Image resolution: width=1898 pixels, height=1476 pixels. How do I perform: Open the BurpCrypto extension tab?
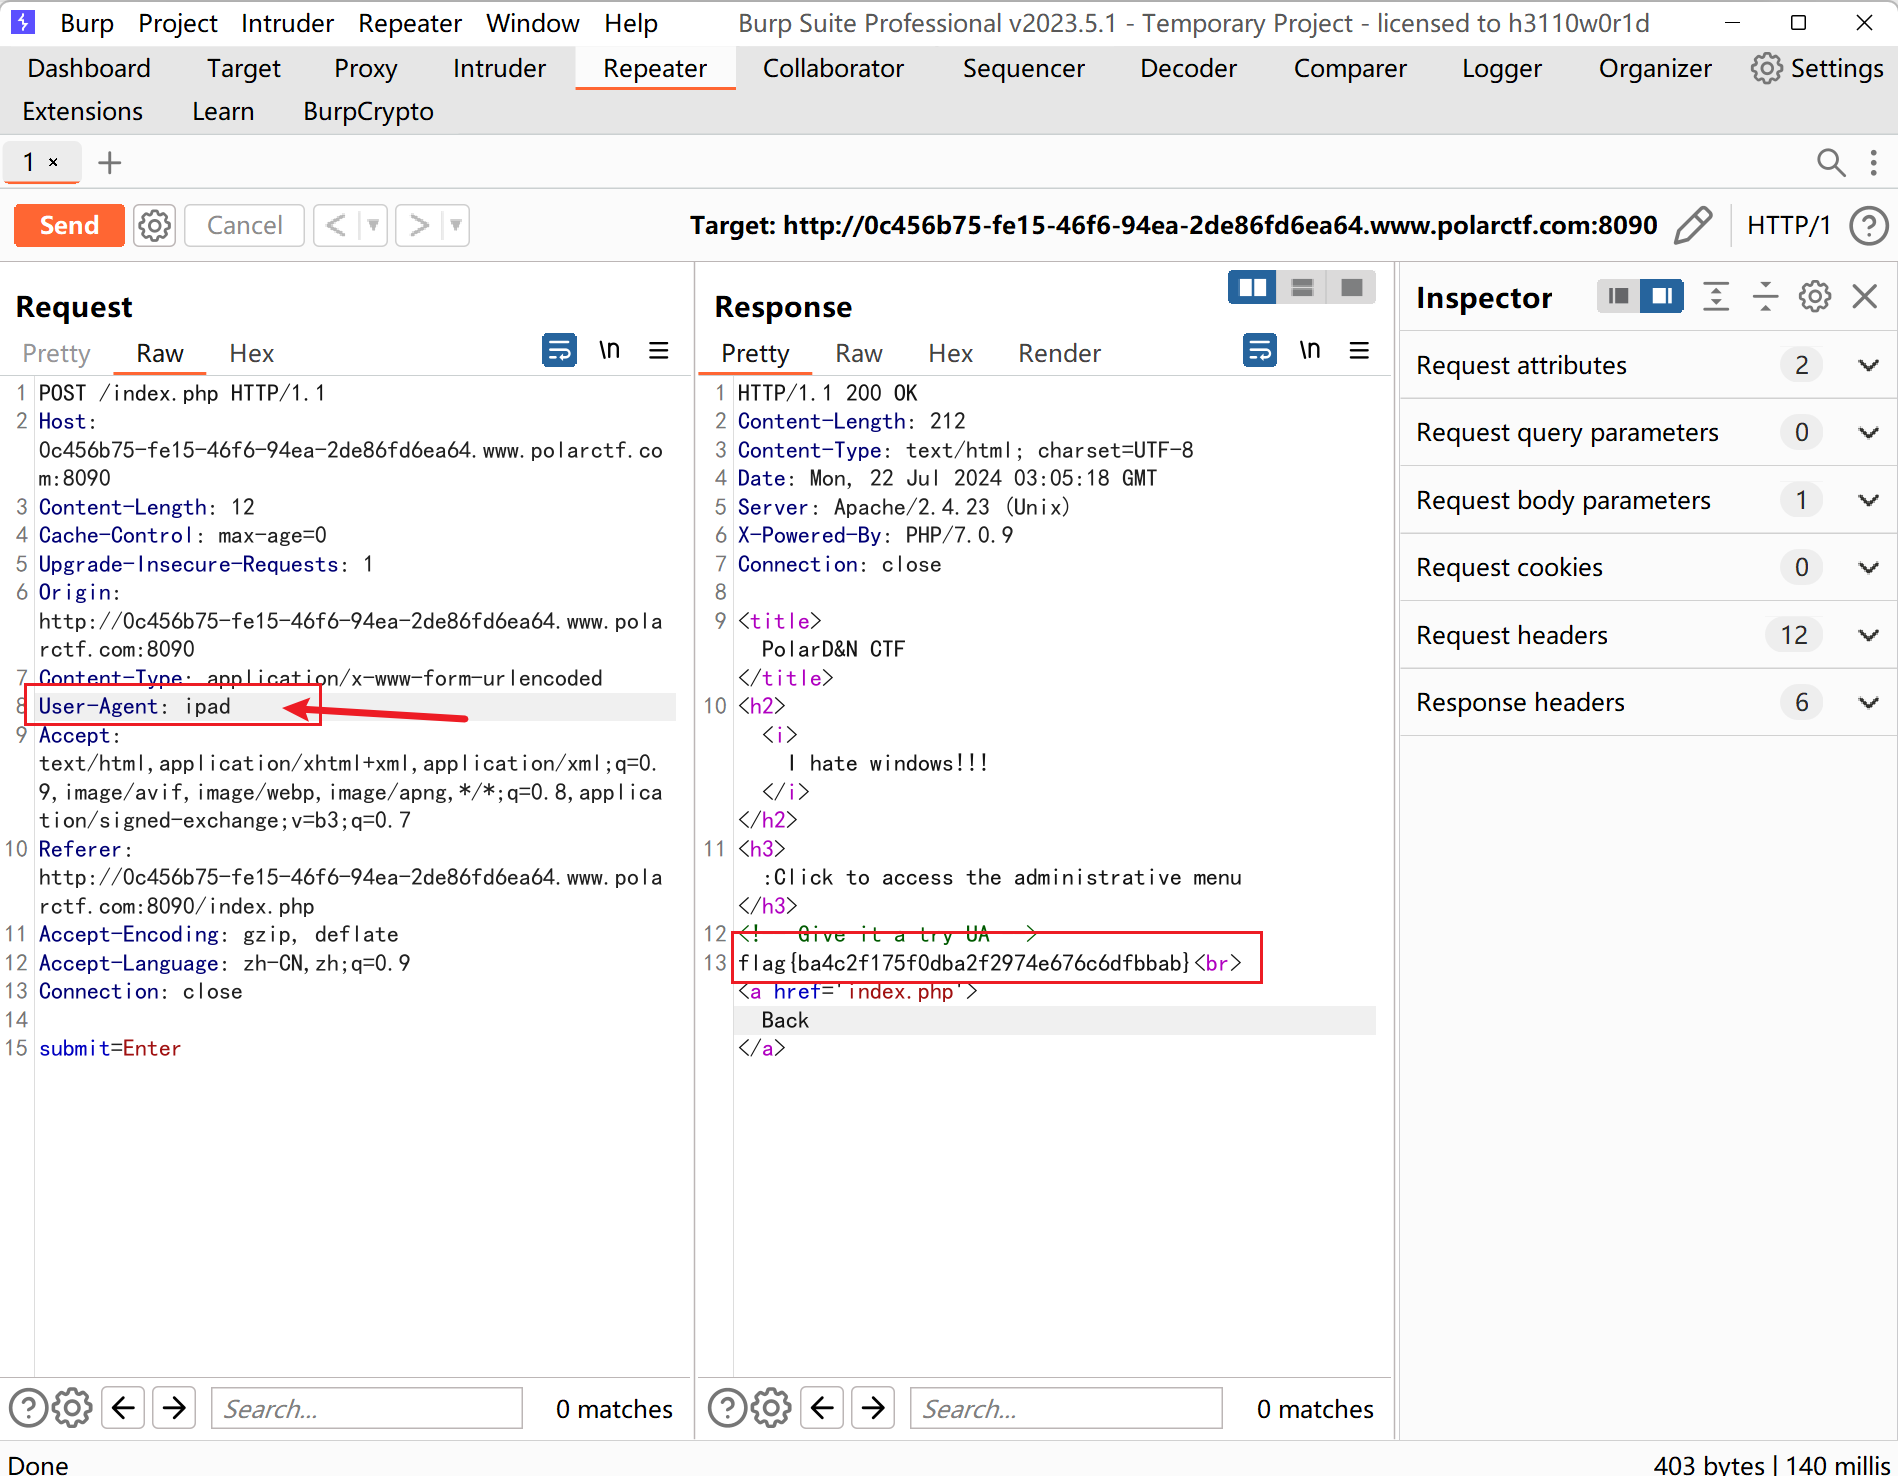coord(368,111)
